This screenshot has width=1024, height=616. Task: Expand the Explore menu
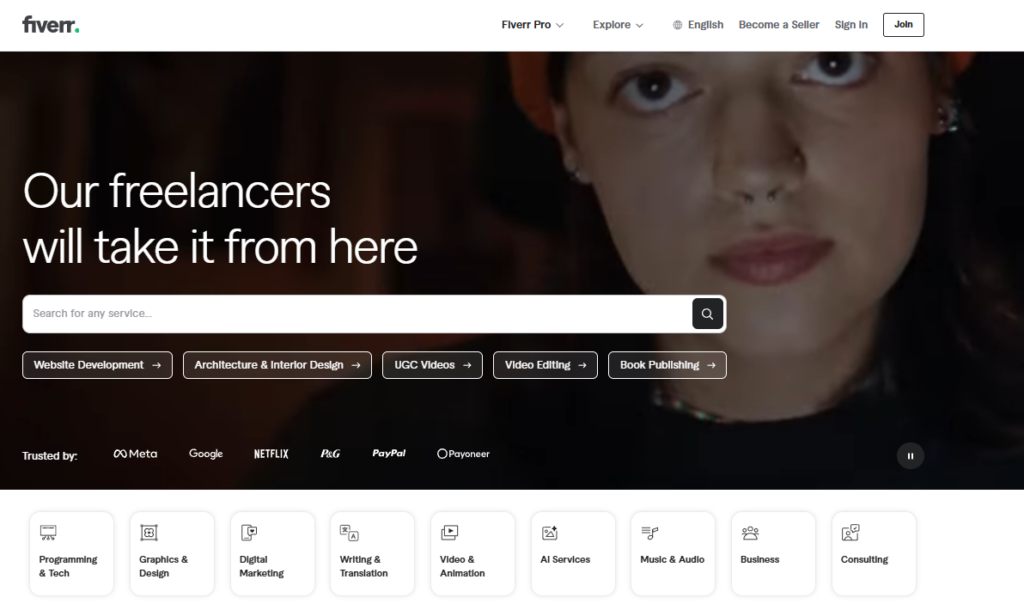pos(617,25)
